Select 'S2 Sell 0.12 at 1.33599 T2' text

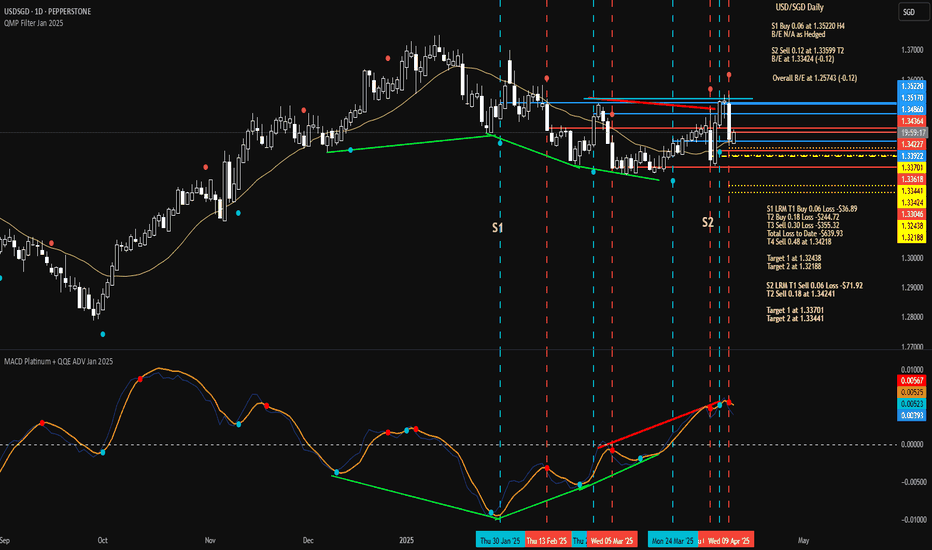pos(807,51)
